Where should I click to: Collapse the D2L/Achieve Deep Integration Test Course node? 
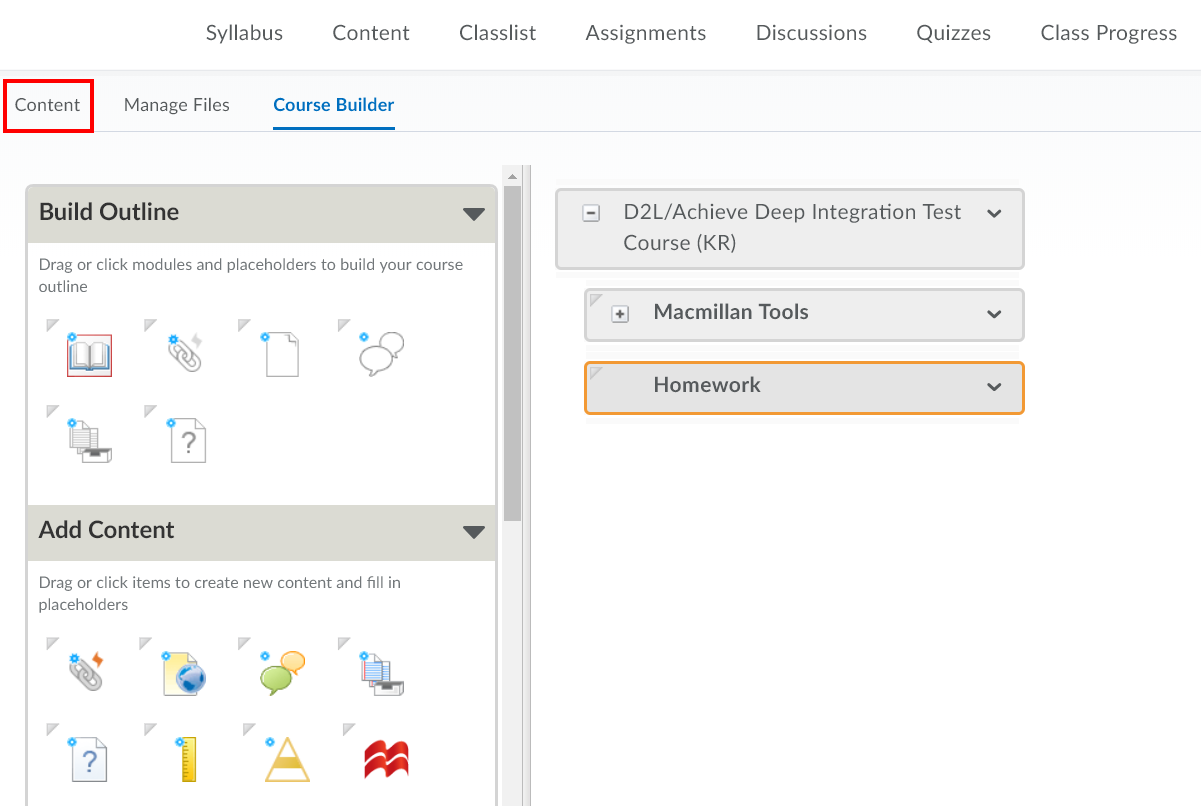[591, 212]
